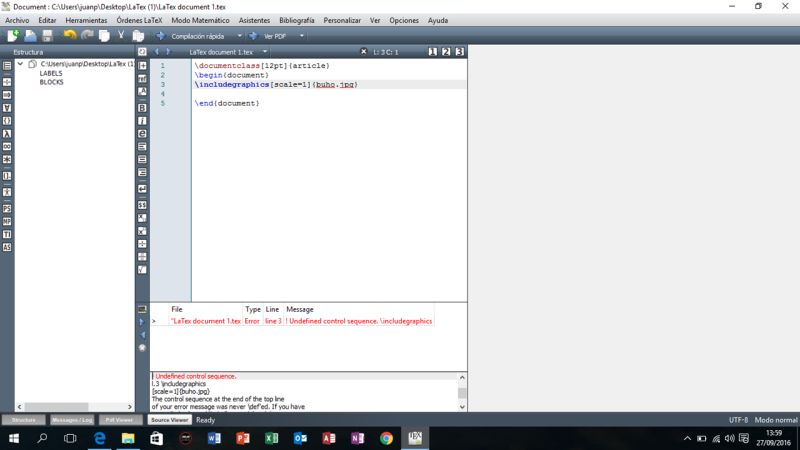Click log output vertical scrollbar thumb
This screenshot has width=800, height=450.
pyautogui.click(x=462, y=393)
